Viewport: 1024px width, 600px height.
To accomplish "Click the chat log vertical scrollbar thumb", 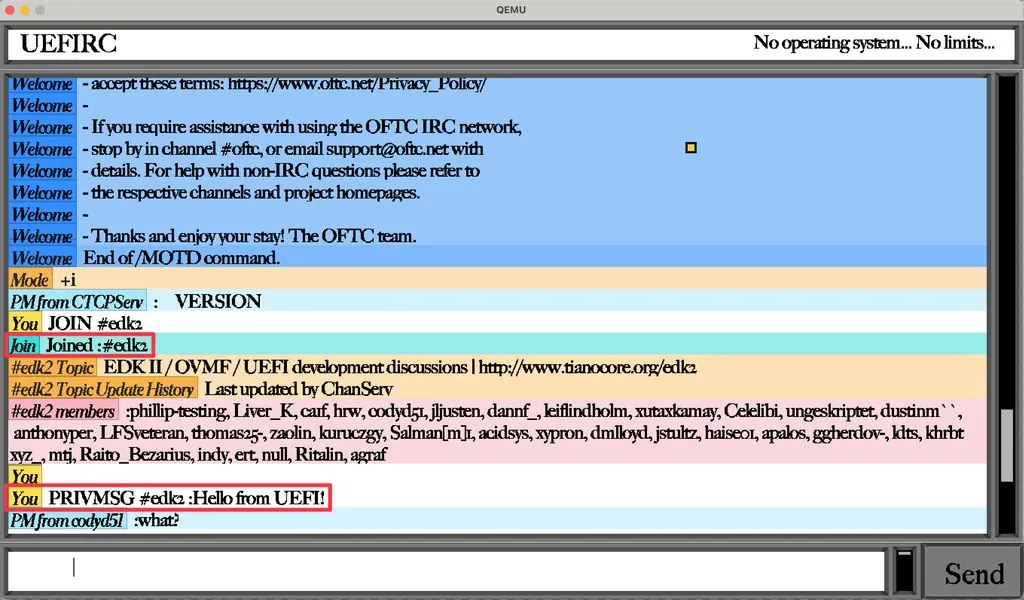I will (1005, 445).
